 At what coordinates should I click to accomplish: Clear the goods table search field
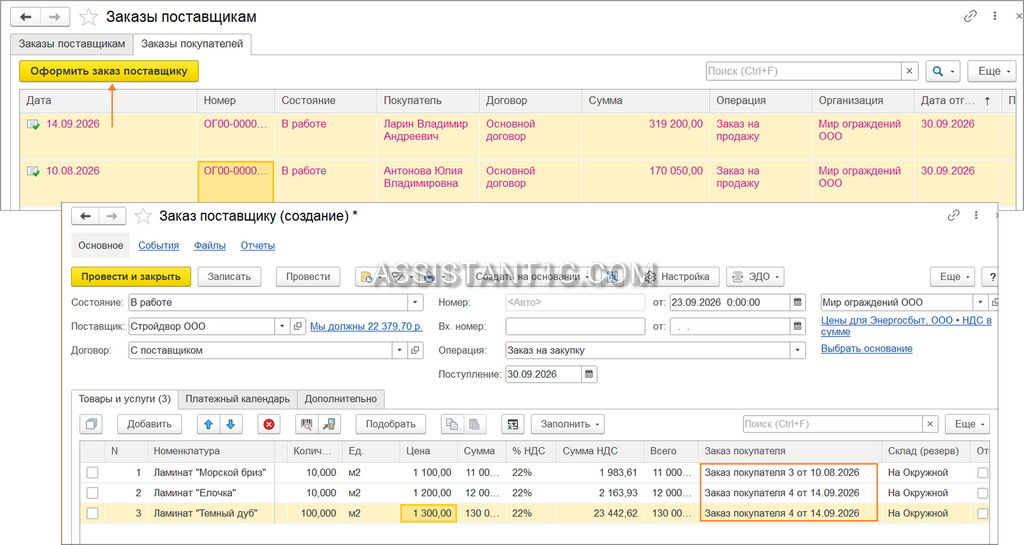click(x=930, y=424)
